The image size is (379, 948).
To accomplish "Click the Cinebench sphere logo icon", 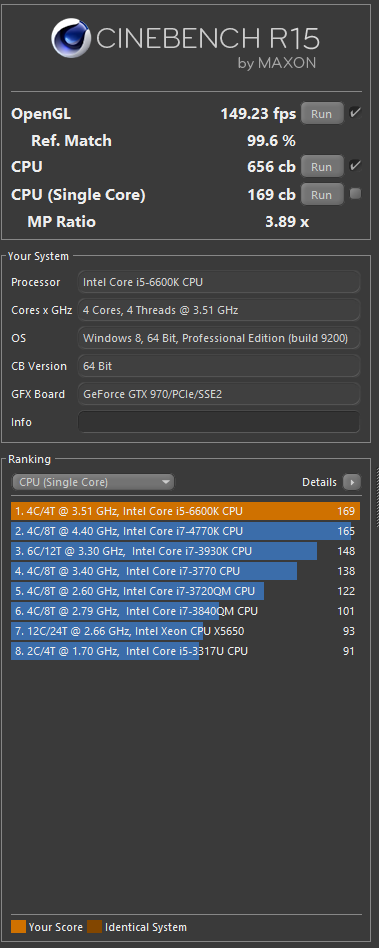I will coord(71,37).
